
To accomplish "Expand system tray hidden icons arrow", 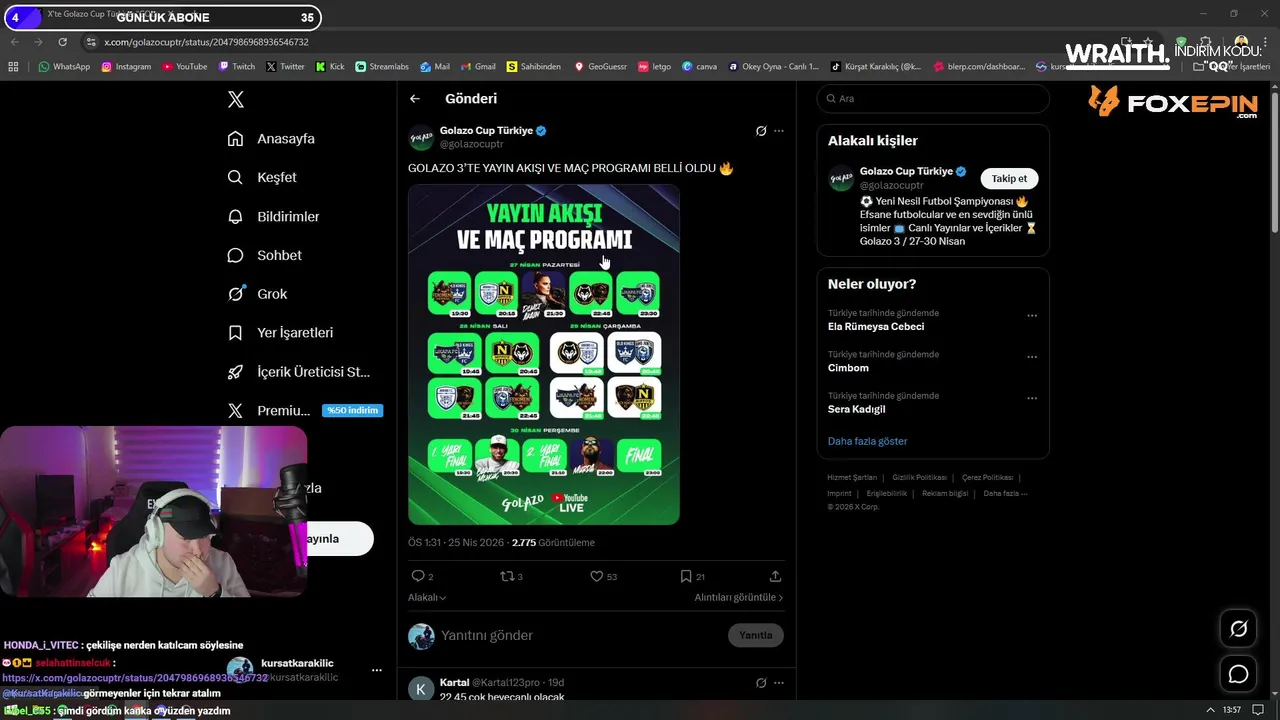I will [x=1210, y=710].
